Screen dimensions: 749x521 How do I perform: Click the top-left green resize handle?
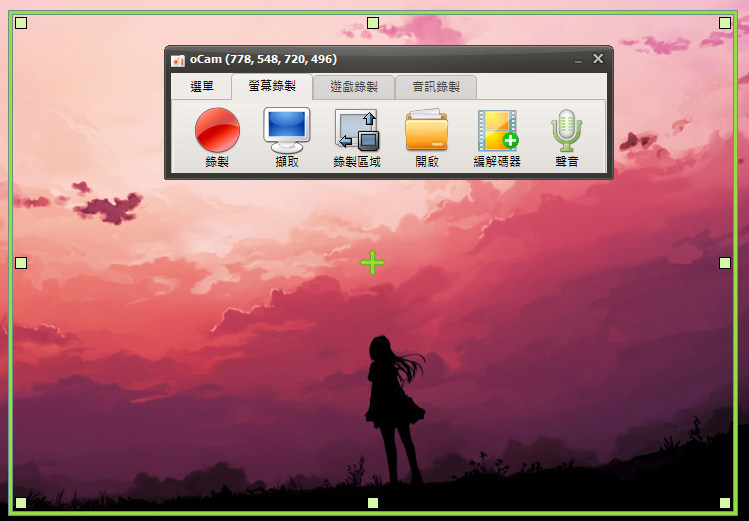click(x=21, y=23)
